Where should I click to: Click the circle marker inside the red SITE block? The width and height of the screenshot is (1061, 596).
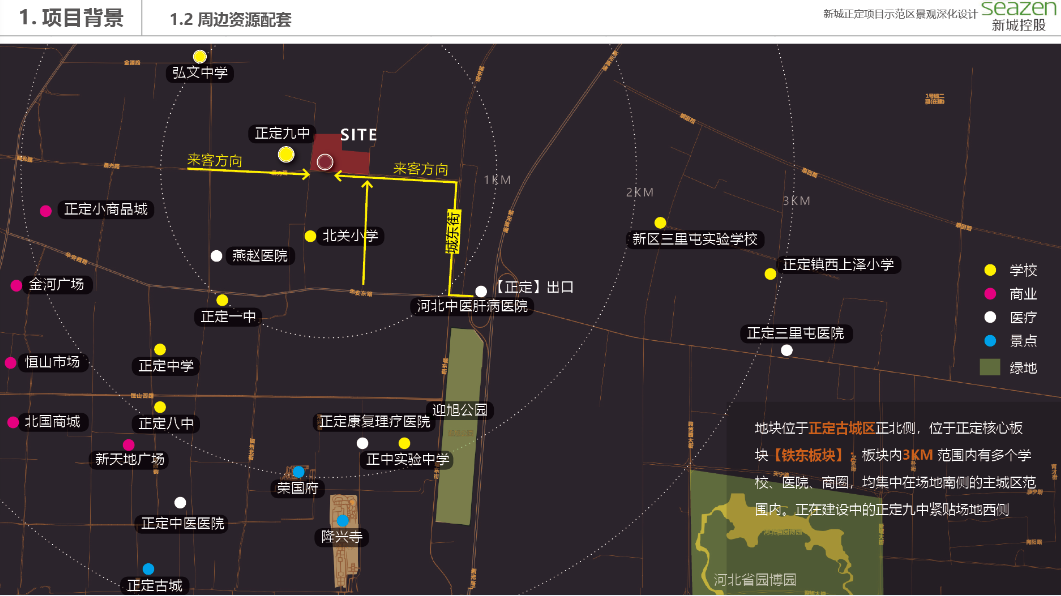coord(325,162)
